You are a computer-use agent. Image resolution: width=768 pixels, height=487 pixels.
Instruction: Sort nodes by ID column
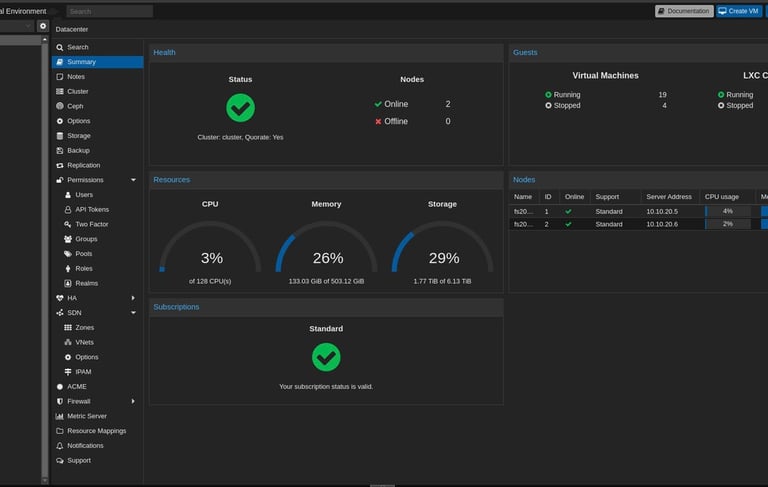[549, 196]
